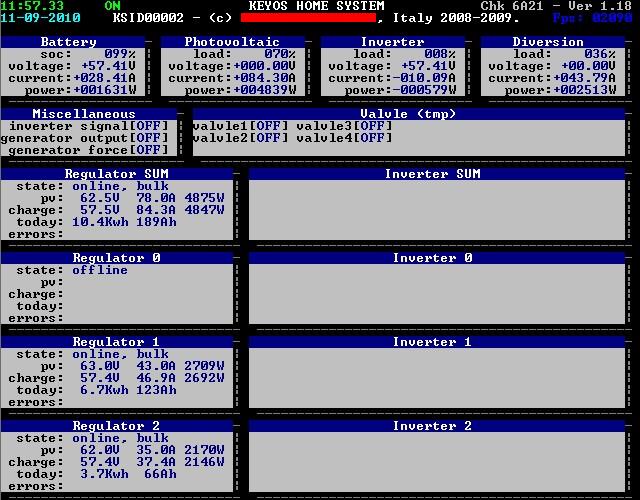
Task: Click Photovoltaic voltage +000.00V
Action: [264, 66]
